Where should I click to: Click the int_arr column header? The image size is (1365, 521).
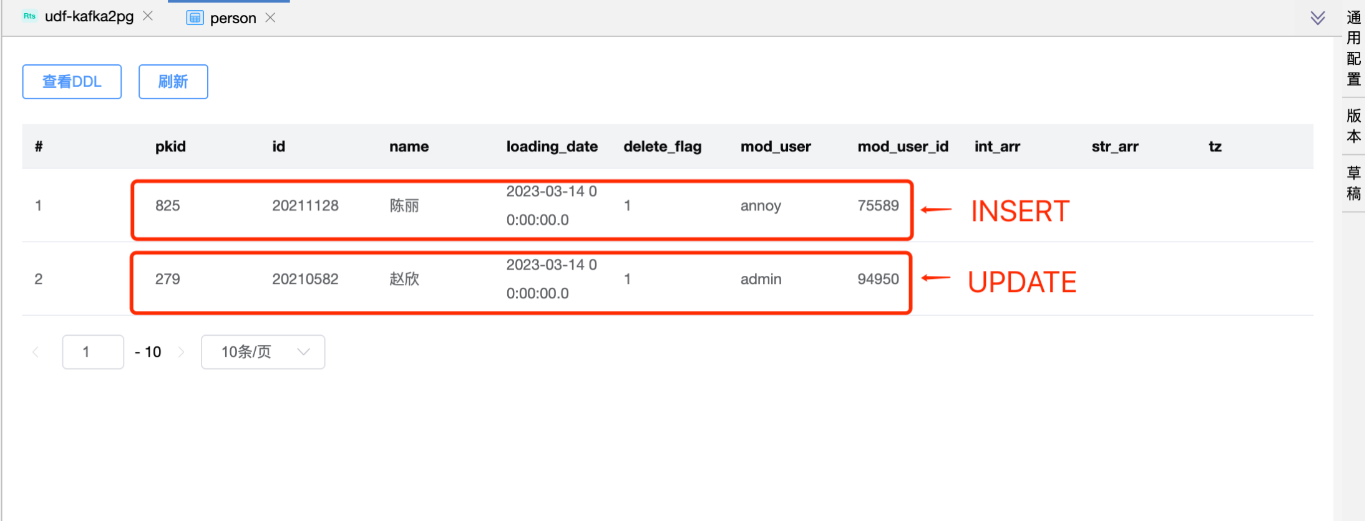[x=997, y=146]
